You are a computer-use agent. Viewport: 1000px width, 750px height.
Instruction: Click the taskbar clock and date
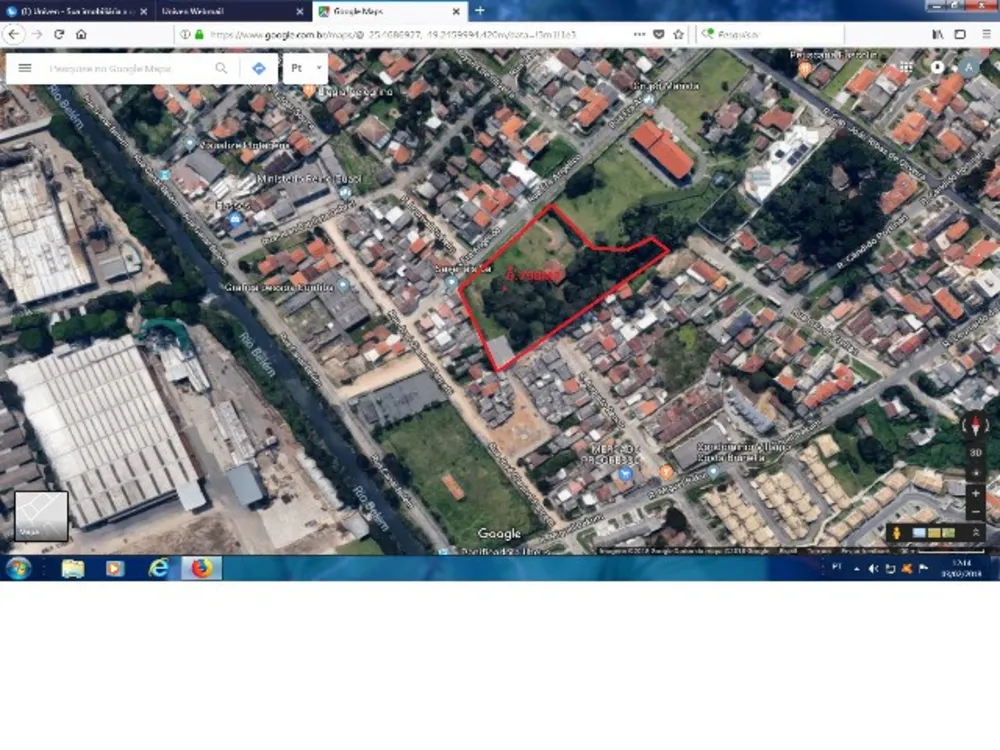pyautogui.click(x=962, y=568)
